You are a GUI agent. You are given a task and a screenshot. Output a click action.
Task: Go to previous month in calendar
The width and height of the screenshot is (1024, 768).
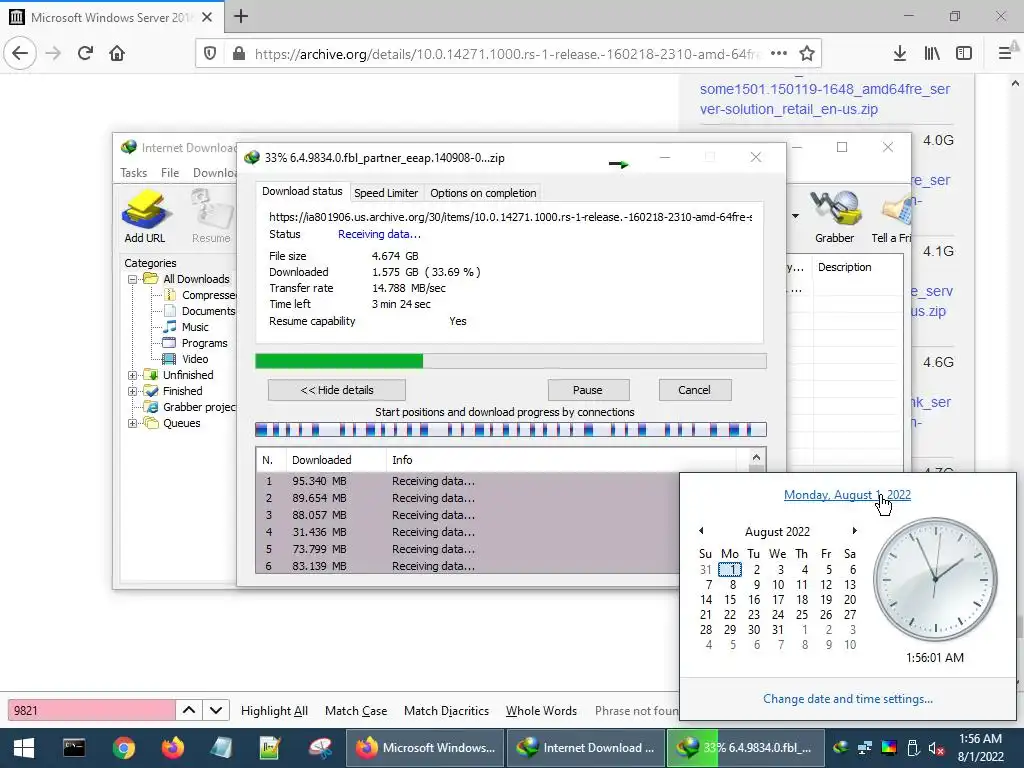(x=701, y=531)
